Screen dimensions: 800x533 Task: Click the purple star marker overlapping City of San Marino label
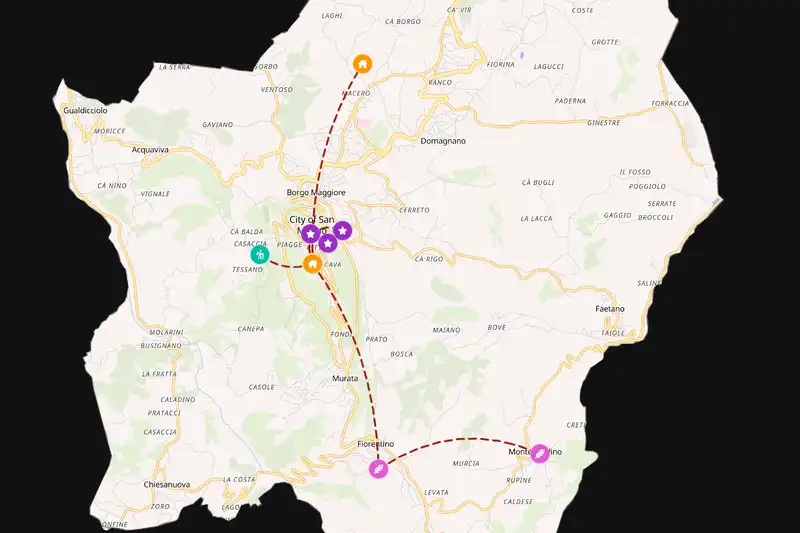[311, 234]
